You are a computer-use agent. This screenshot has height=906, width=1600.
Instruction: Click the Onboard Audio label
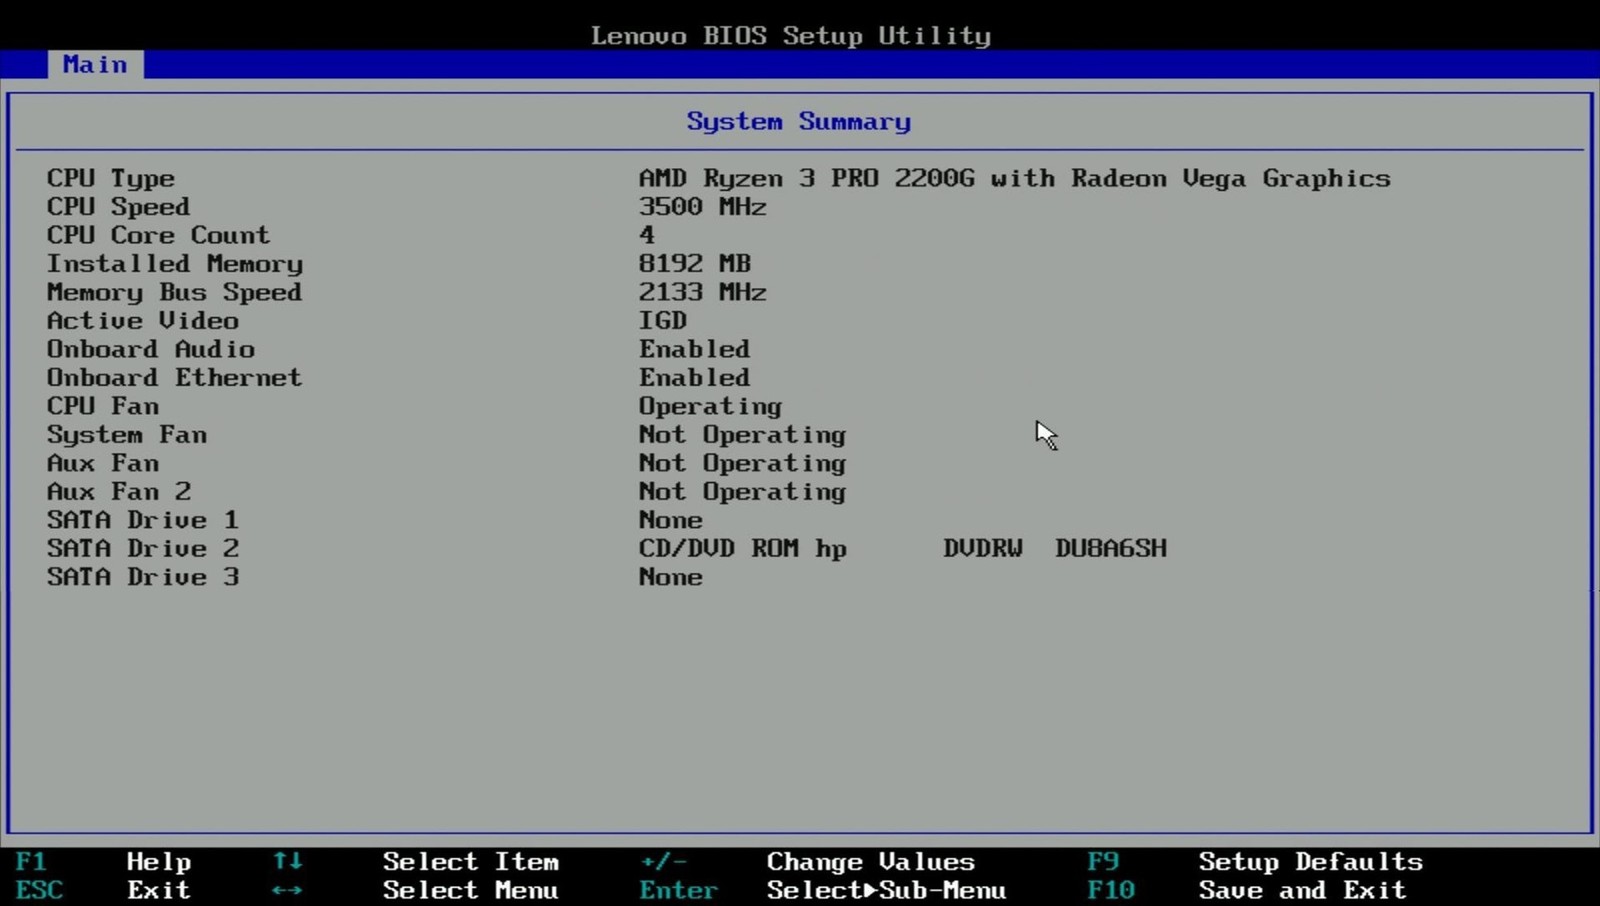(x=150, y=349)
